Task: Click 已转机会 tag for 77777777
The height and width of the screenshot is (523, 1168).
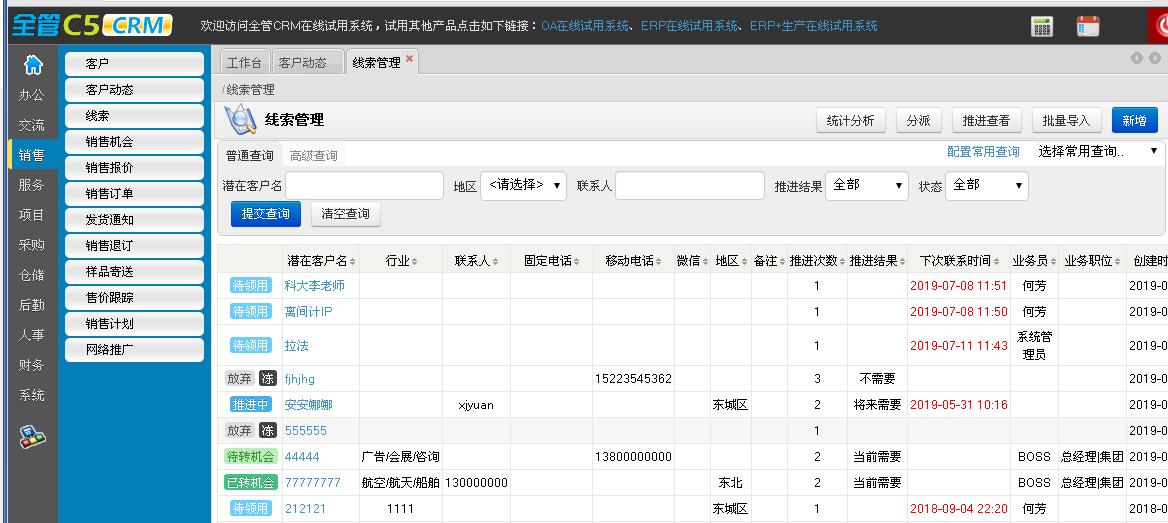Action: pyautogui.click(x=250, y=483)
